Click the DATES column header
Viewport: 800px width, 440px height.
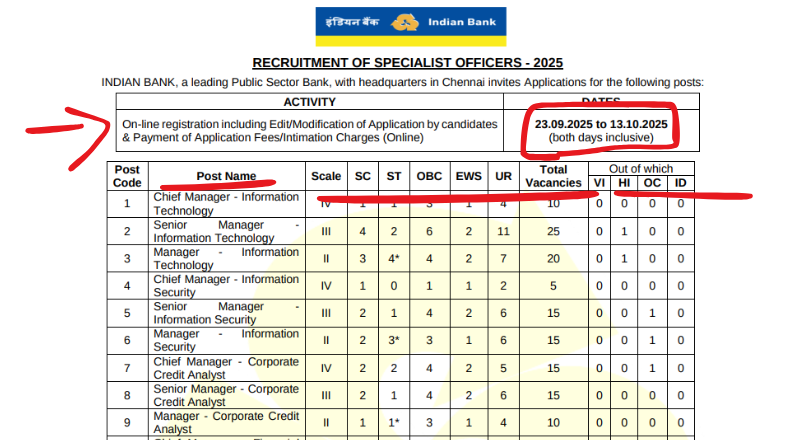tap(600, 101)
